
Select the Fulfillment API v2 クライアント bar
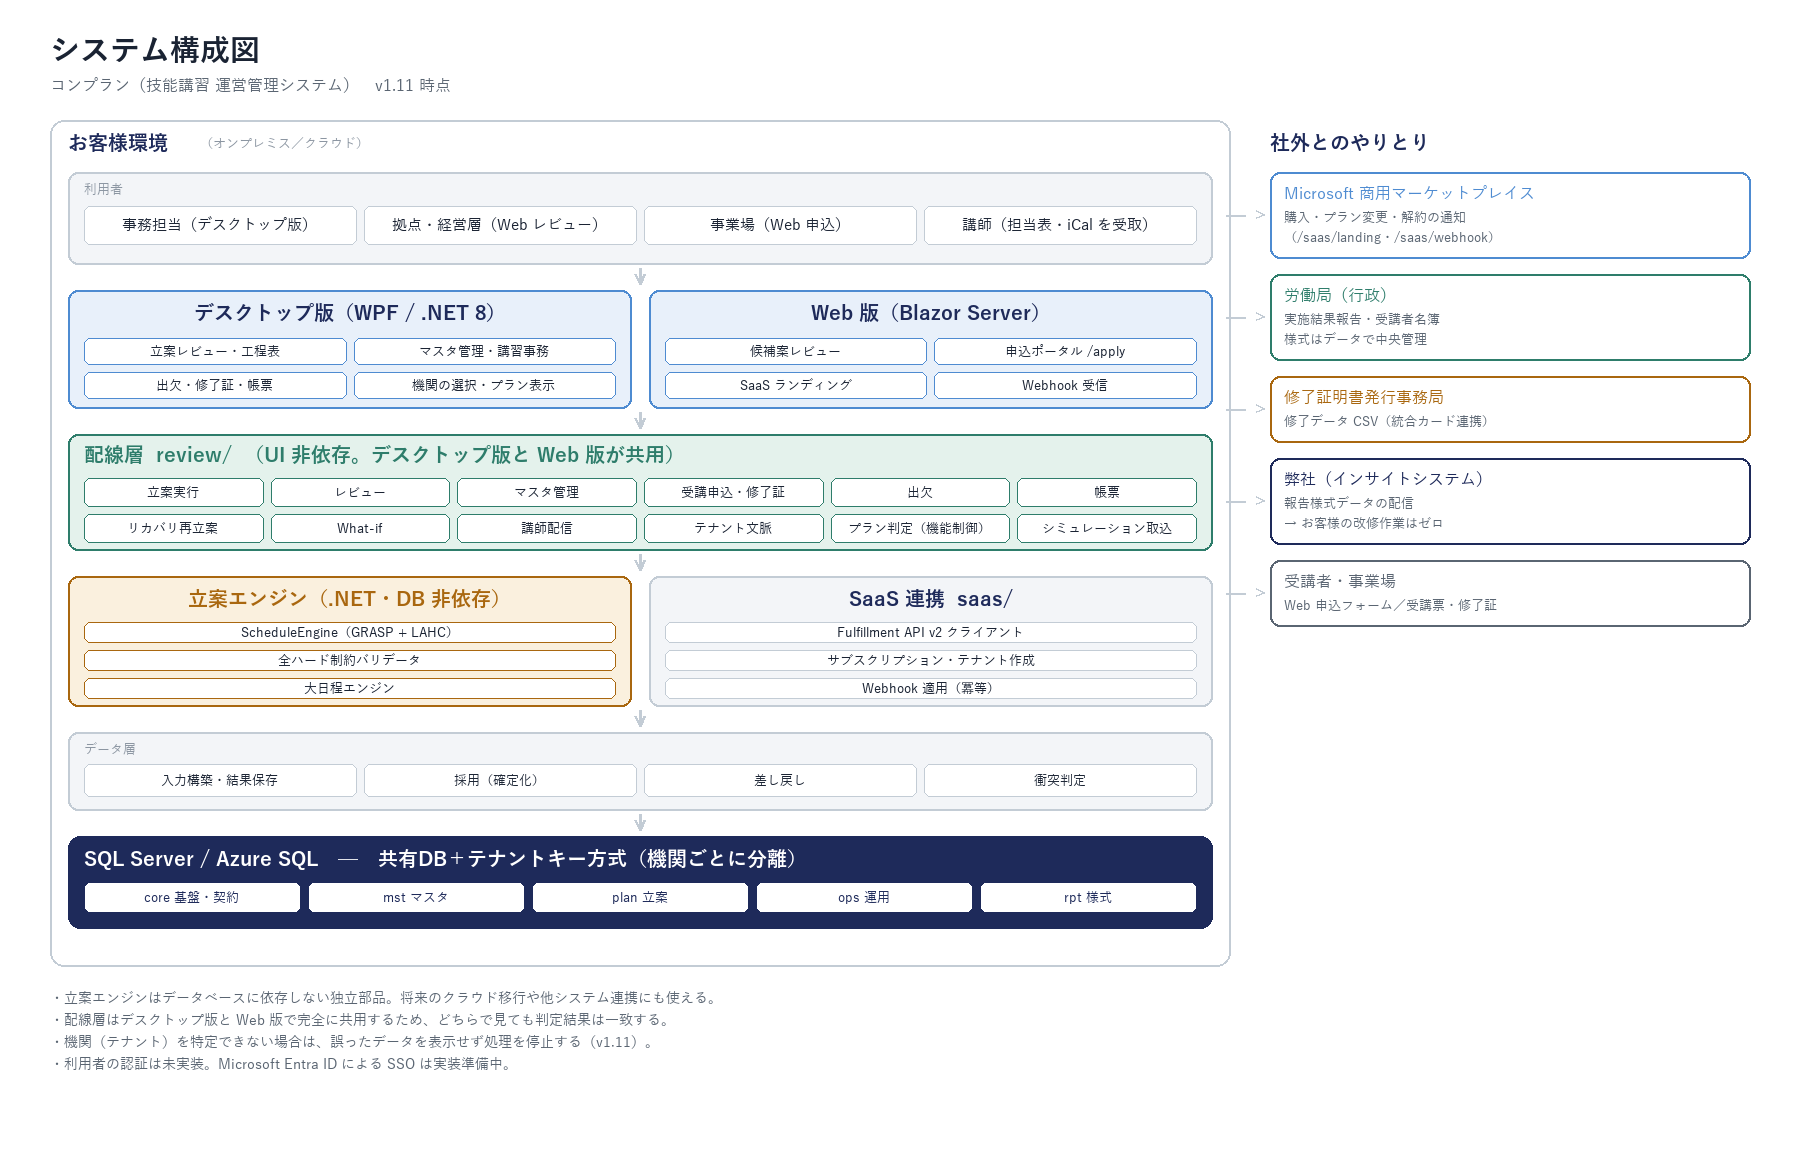pos(931,632)
